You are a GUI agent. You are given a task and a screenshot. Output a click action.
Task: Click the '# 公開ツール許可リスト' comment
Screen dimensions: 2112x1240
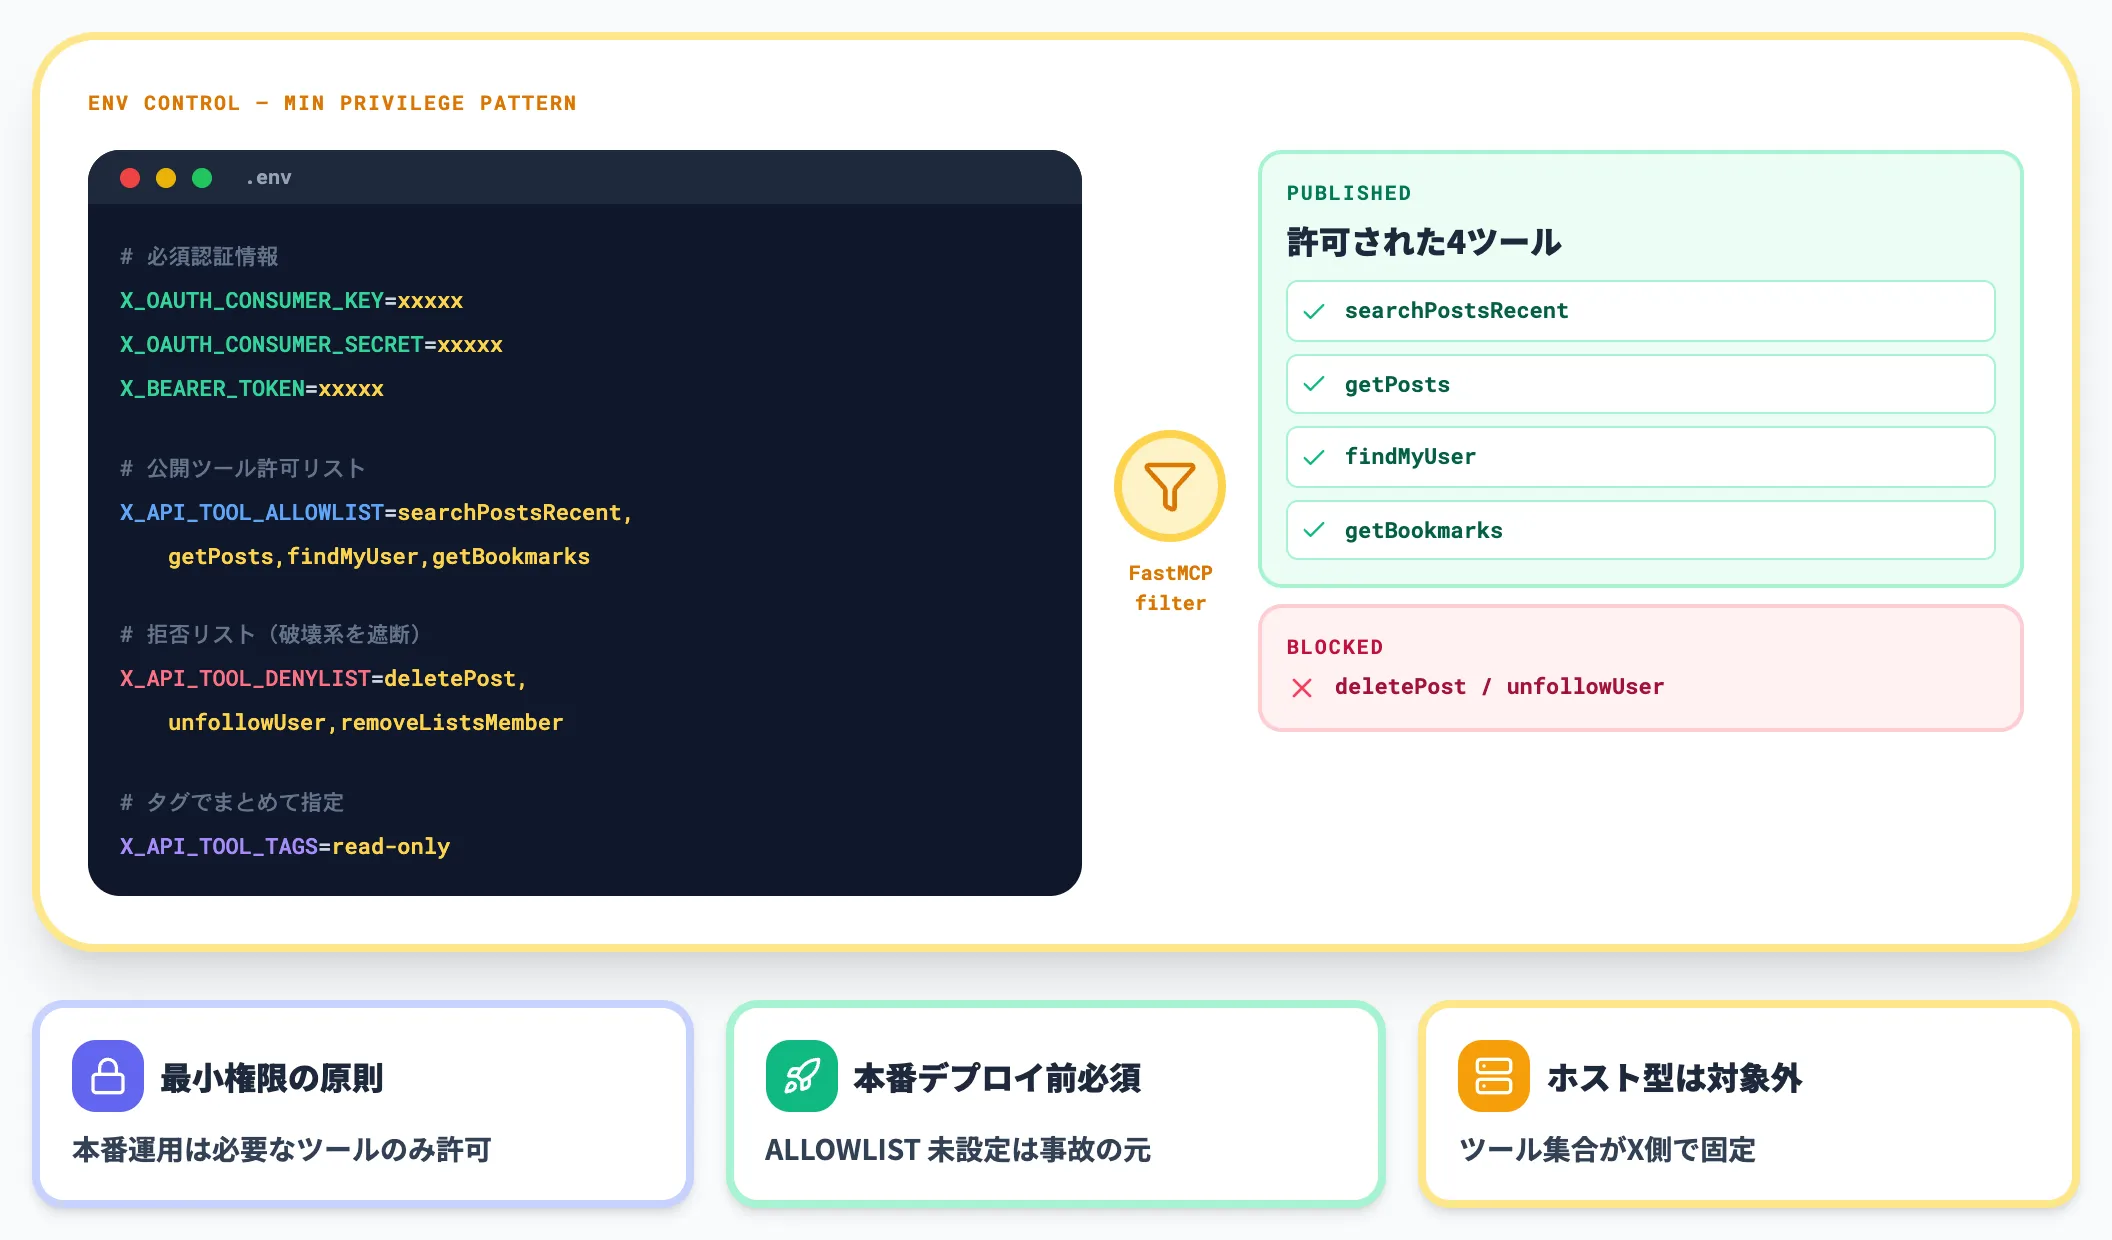(x=243, y=469)
